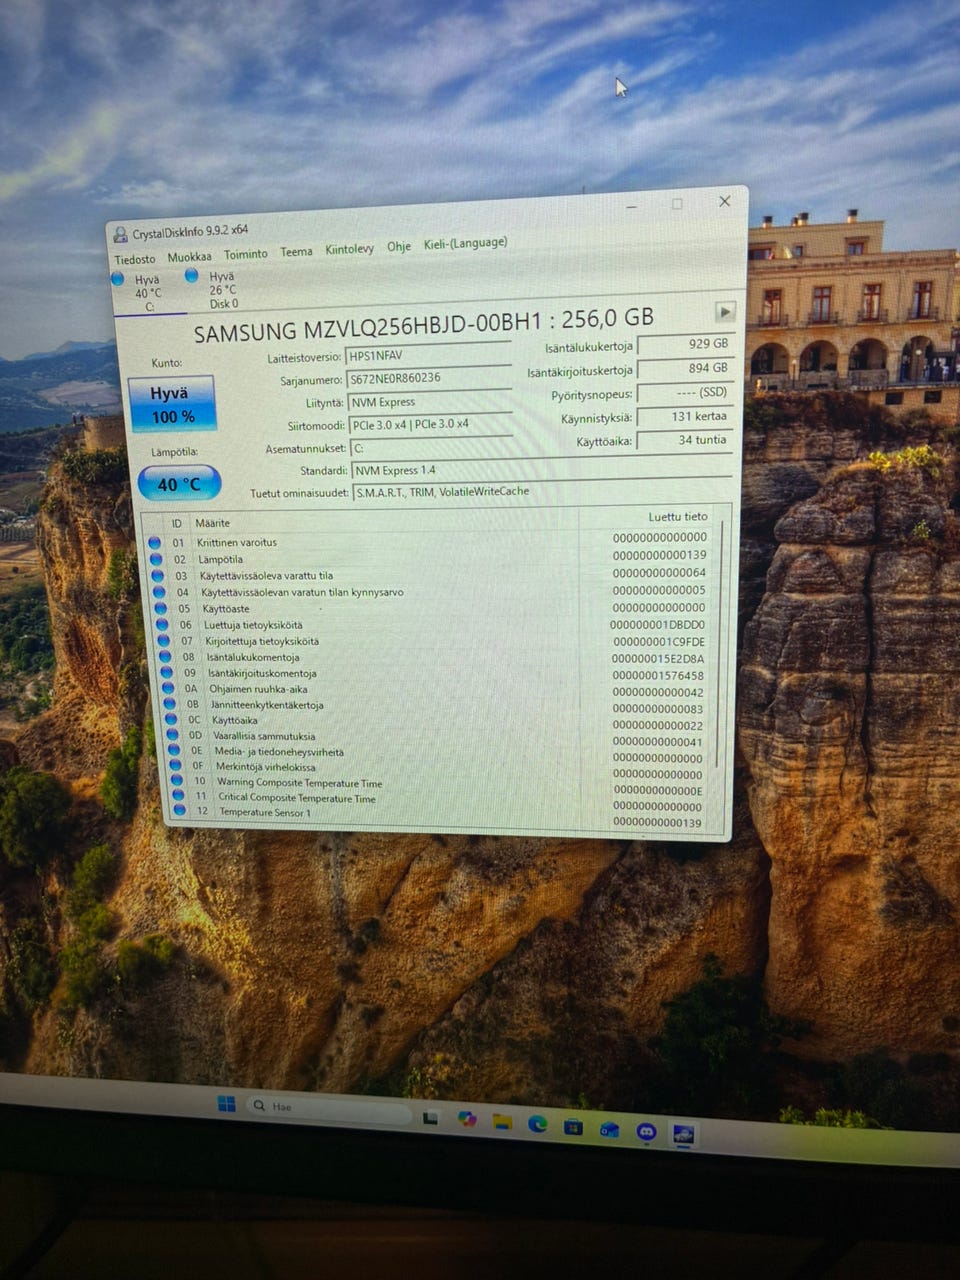Click status dot for Käytettävissäoleva varattu tila
This screenshot has height=1280, width=960.
[x=157, y=576]
